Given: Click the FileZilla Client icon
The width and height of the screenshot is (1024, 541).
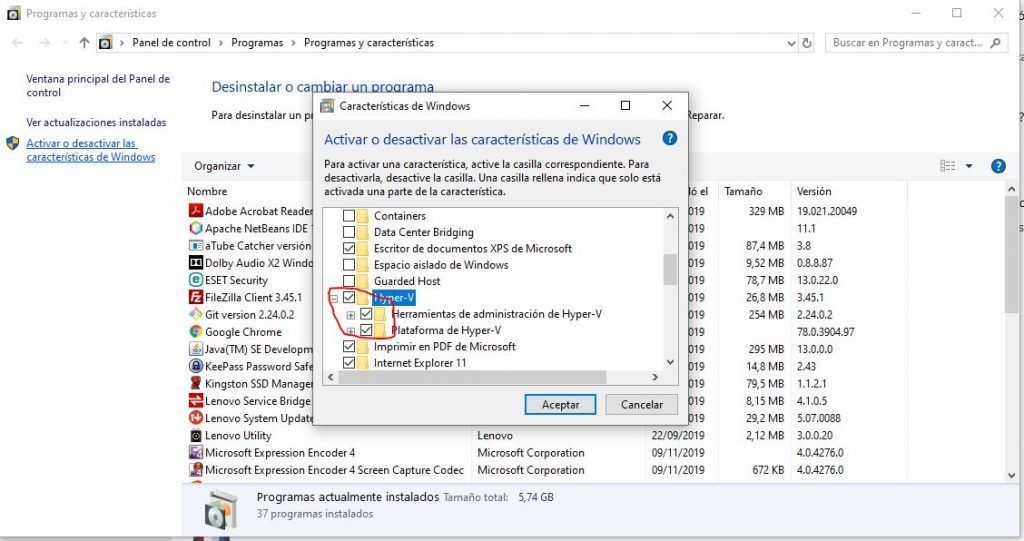Looking at the screenshot, I should (x=195, y=297).
